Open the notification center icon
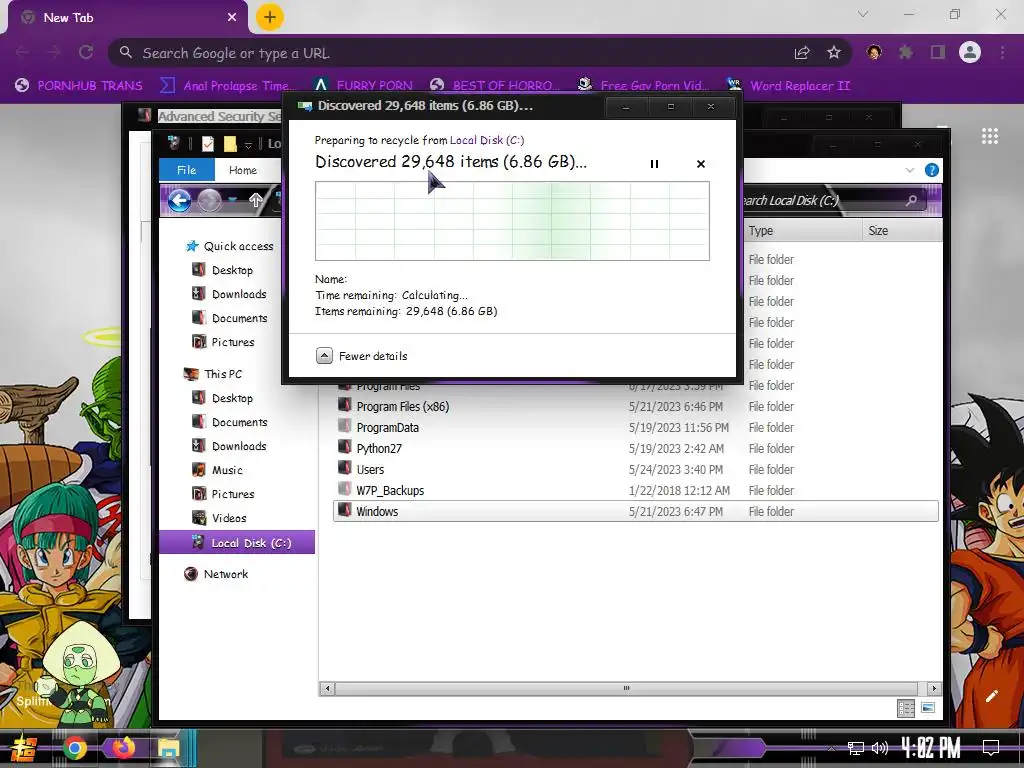The width and height of the screenshot is (1024, 768). (991, 748)
